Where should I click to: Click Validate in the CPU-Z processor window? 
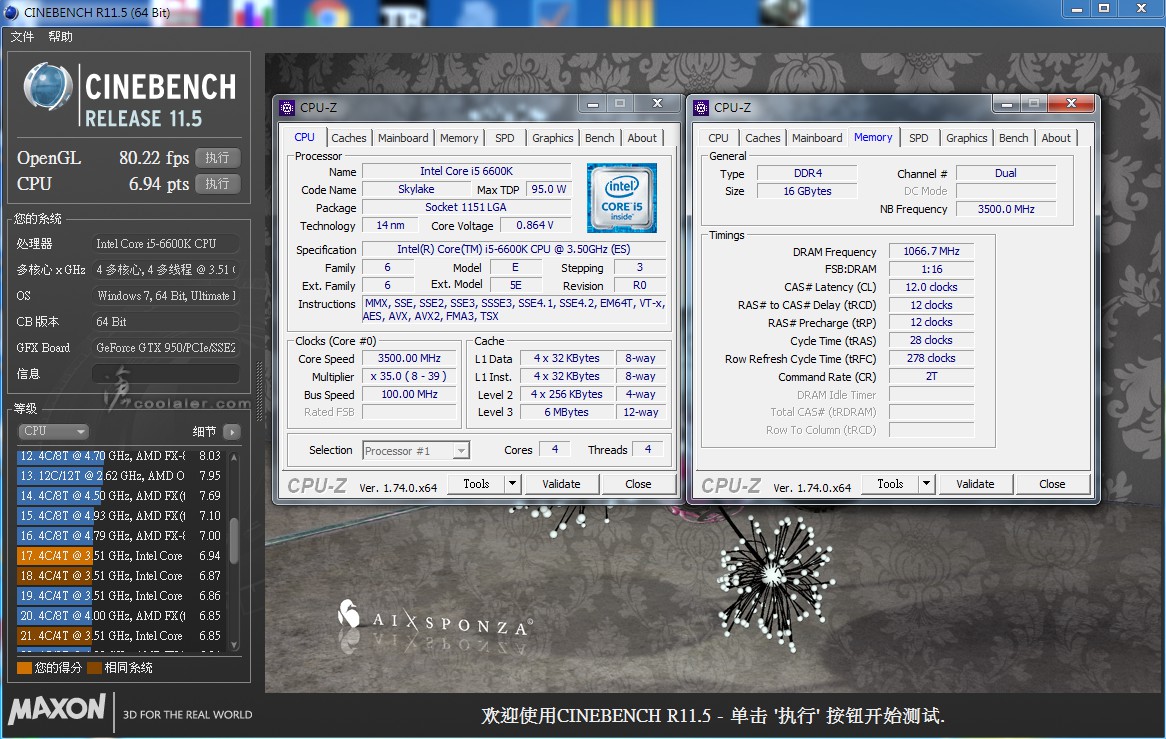[561, 484]
